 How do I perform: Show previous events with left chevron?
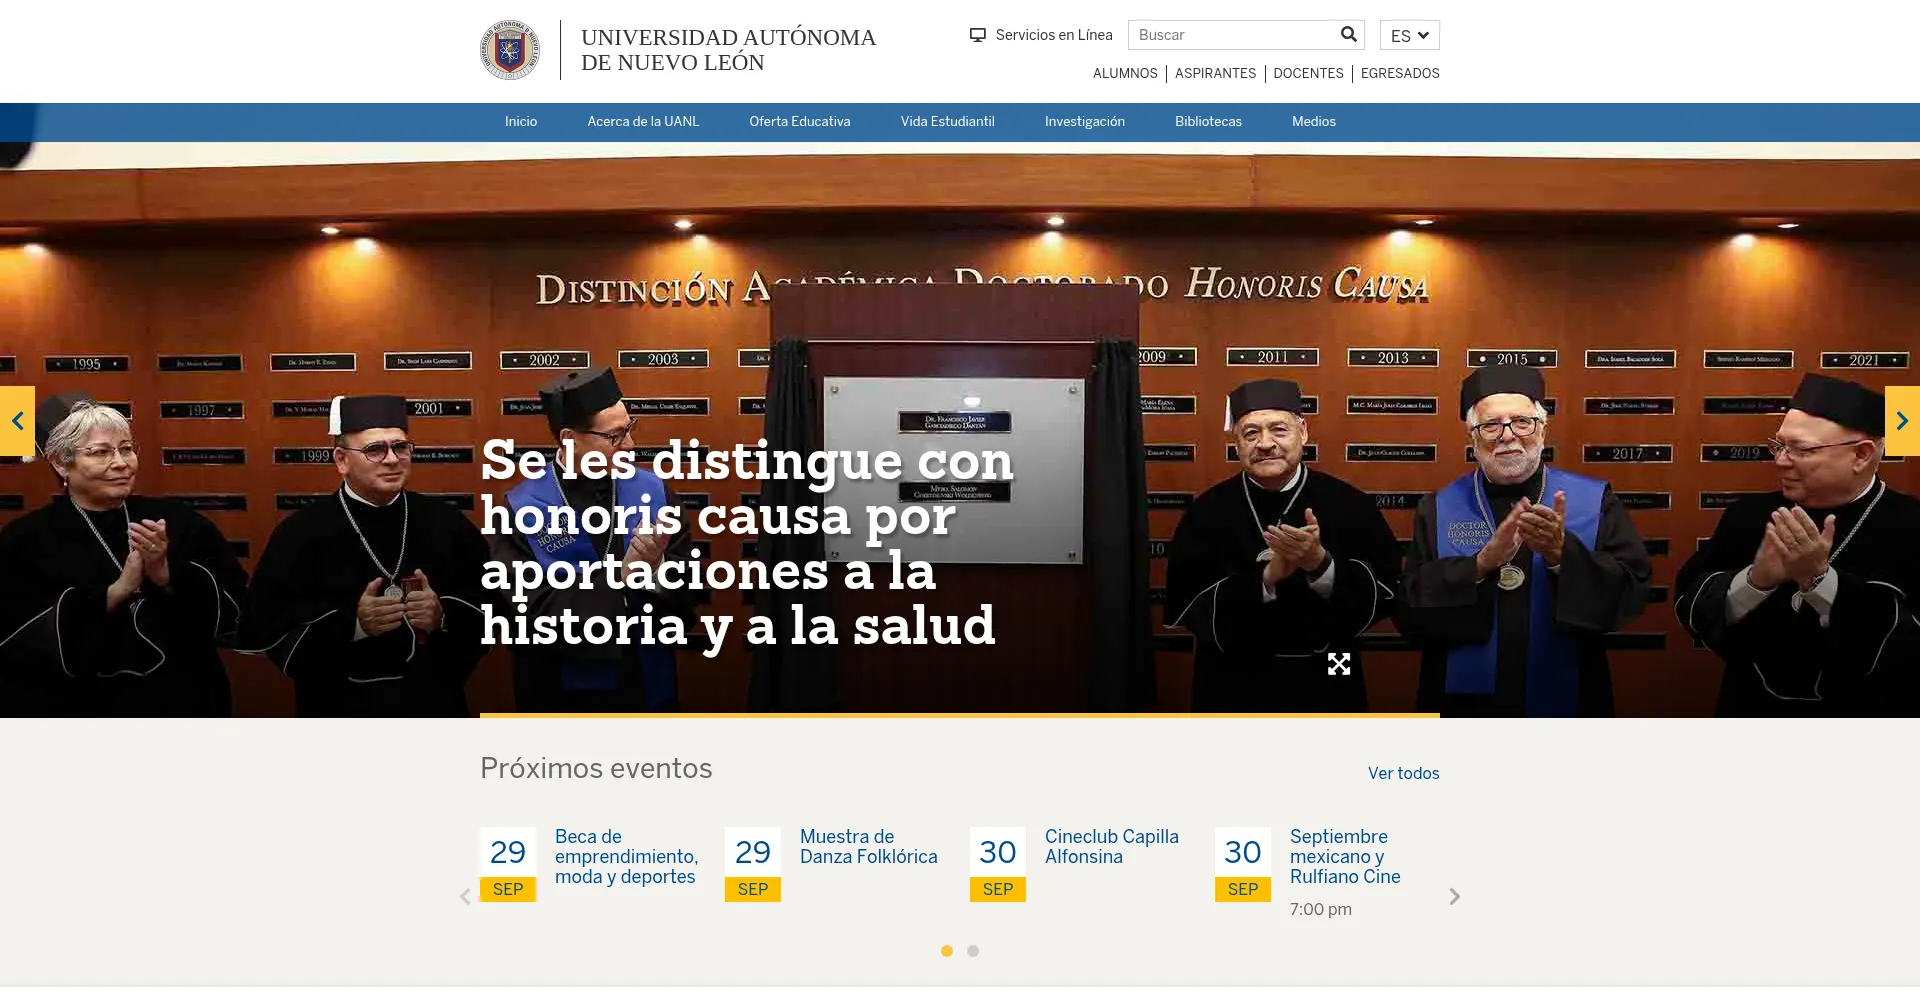click(465, 896)
